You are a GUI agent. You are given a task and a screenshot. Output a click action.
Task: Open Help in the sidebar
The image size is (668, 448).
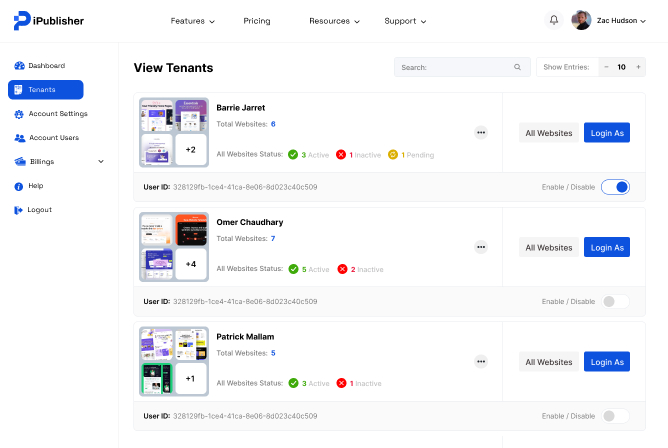[x=29, y=186]
